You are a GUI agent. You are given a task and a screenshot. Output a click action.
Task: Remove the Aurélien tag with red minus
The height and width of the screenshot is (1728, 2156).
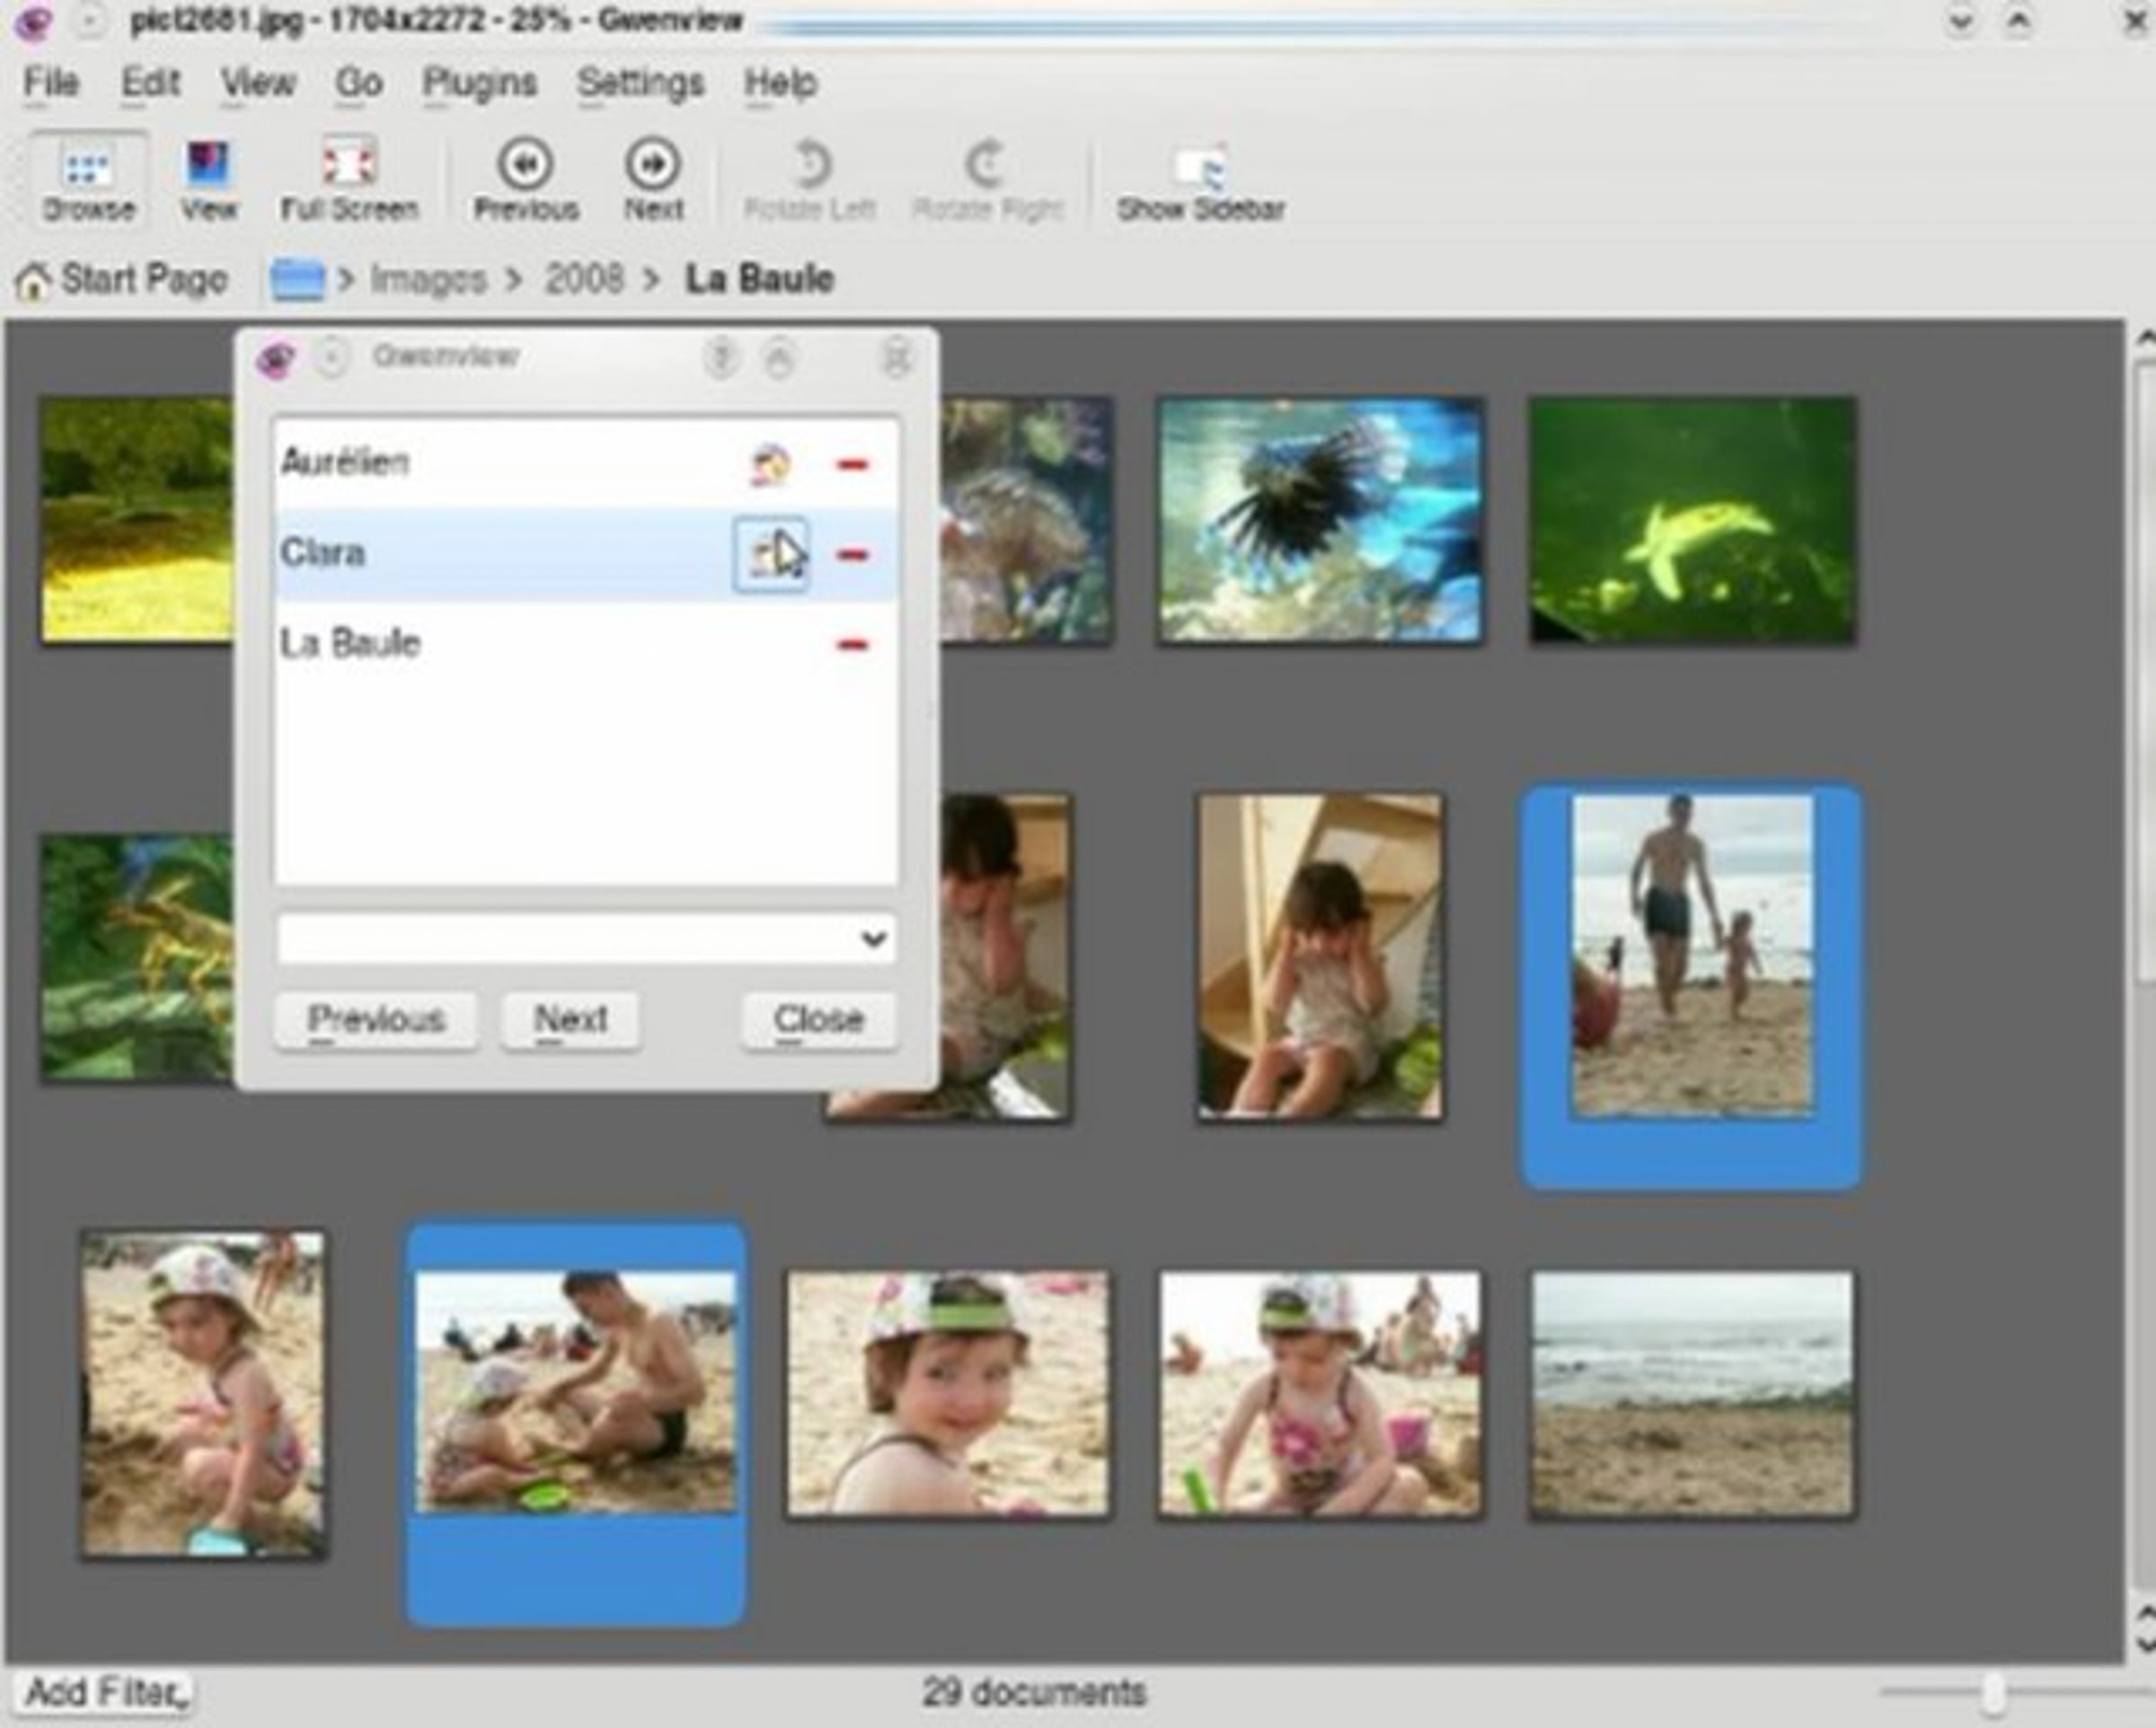point(852,464)
